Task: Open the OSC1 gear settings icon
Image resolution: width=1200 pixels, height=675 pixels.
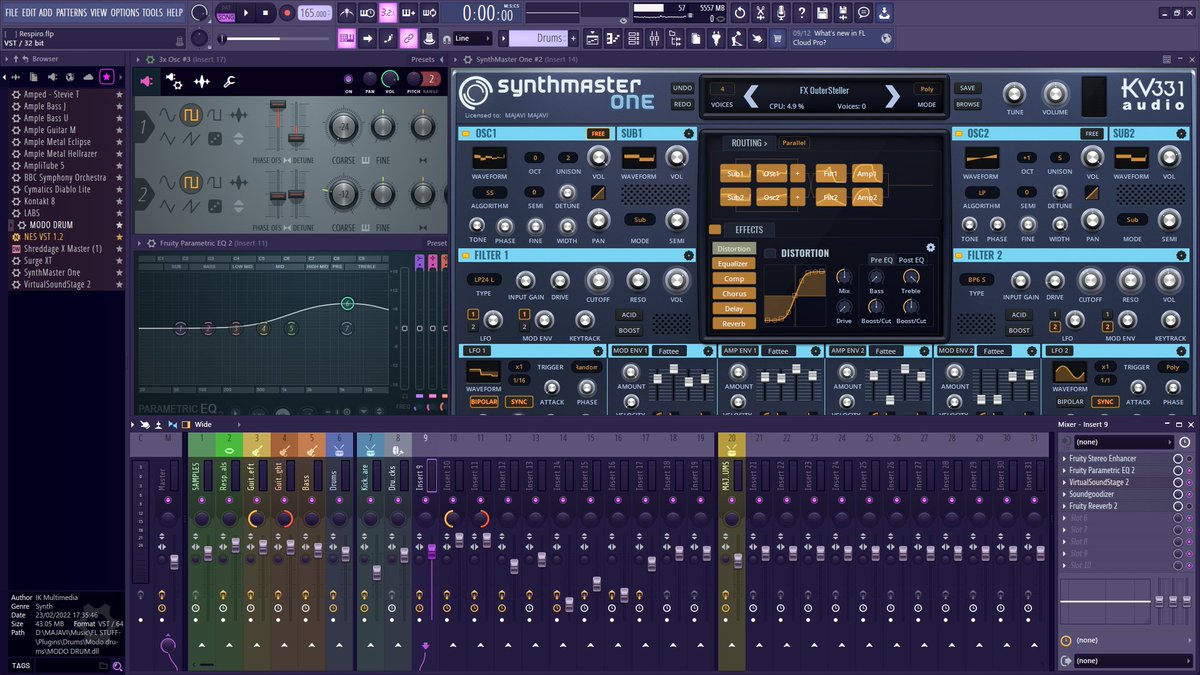Action: pos(688,133)
